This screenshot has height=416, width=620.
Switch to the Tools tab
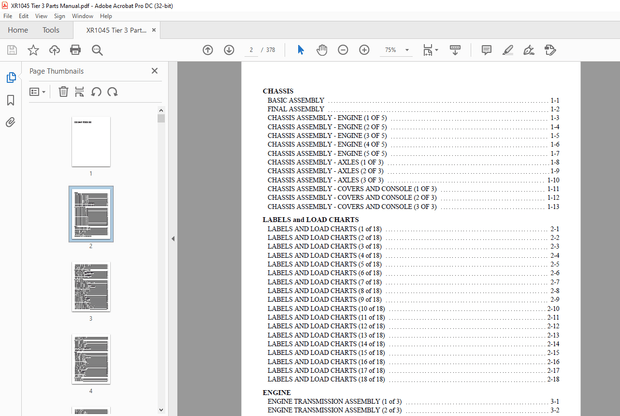pos(51,30)
